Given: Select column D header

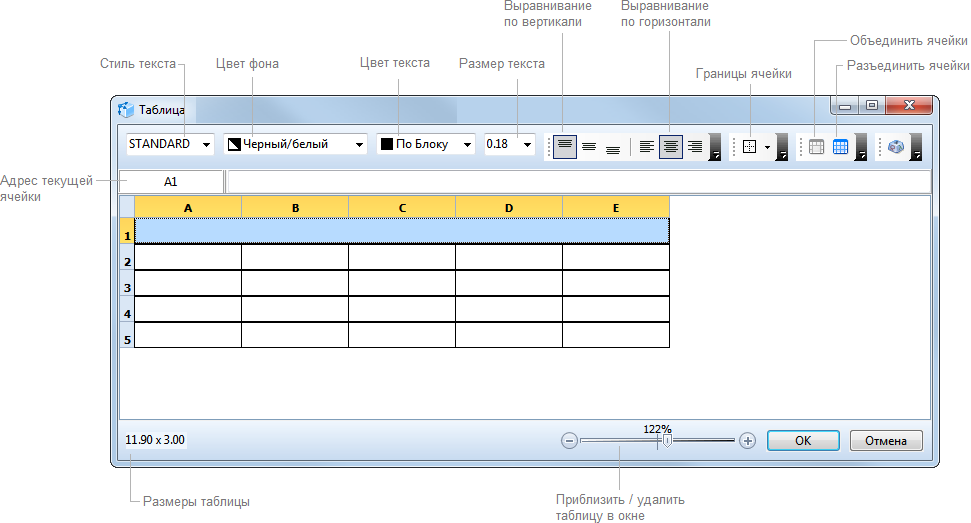Looking at the screenshot, I should 509,207.
